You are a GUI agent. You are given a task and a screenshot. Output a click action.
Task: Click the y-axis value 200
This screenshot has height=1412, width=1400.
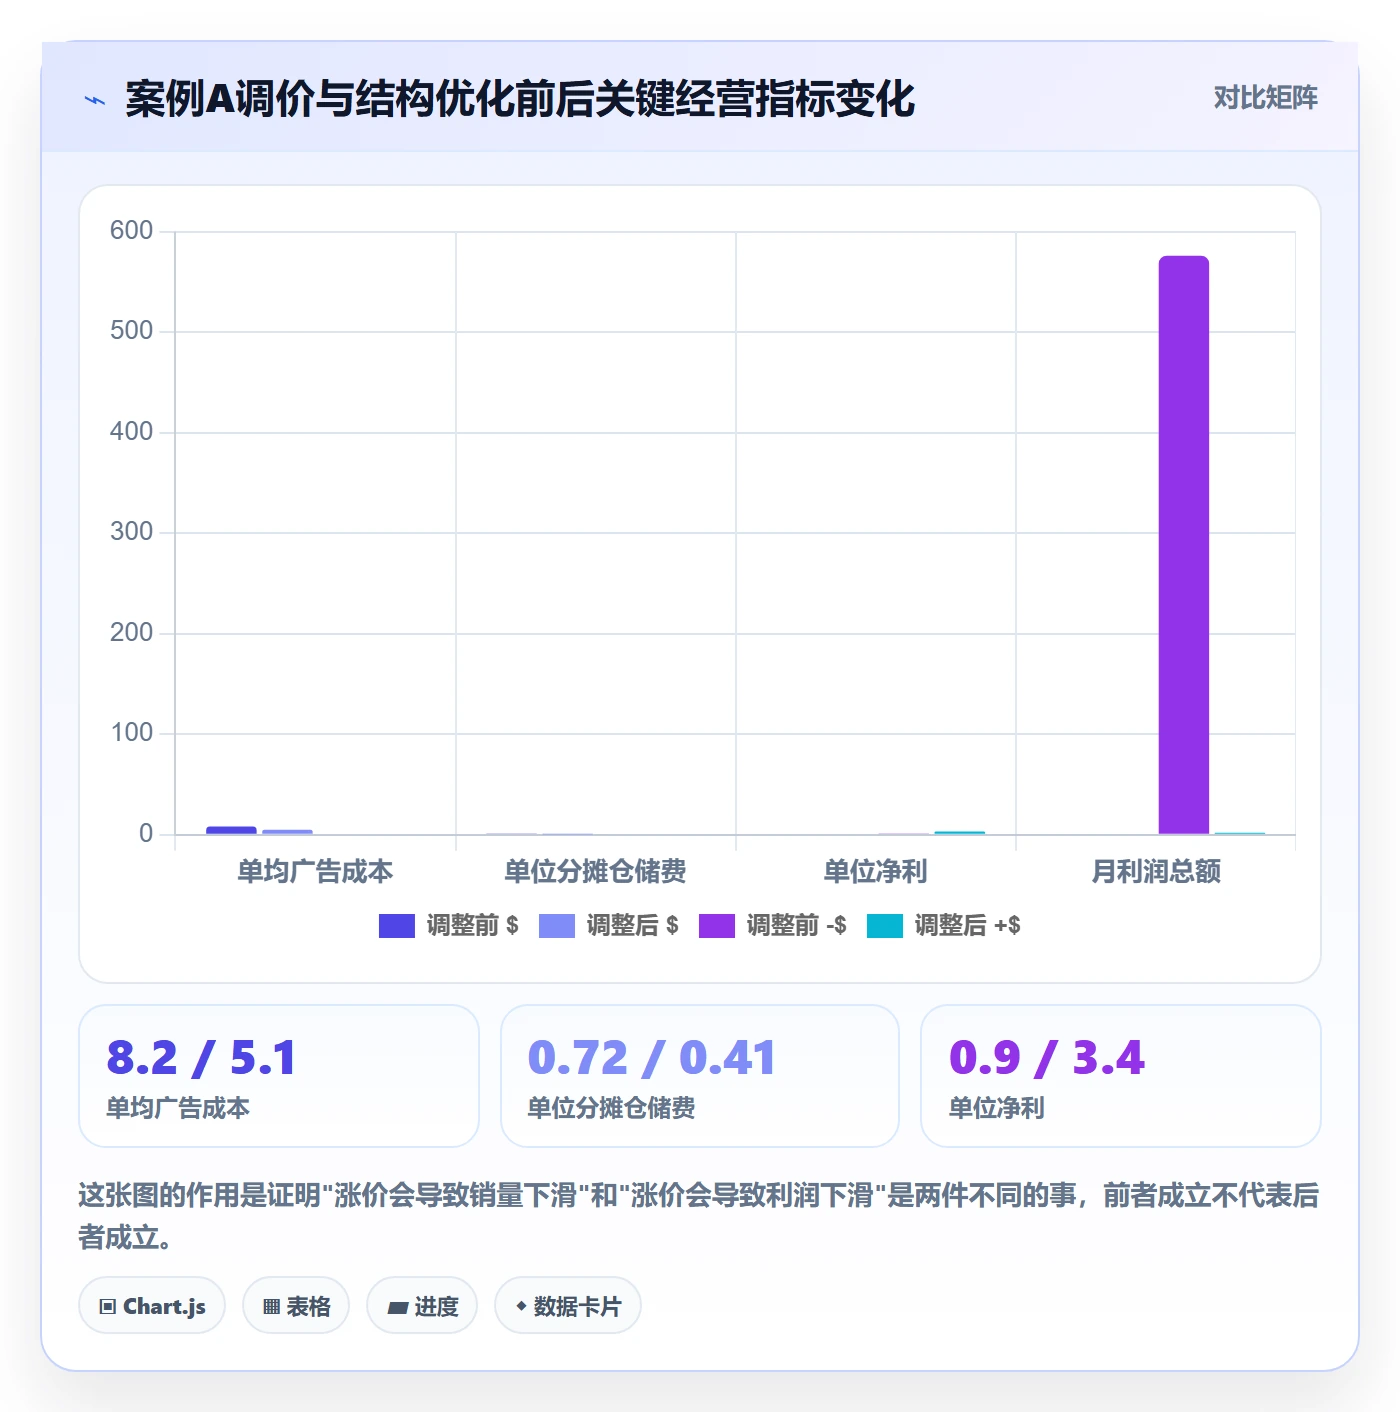click(131, 633)
